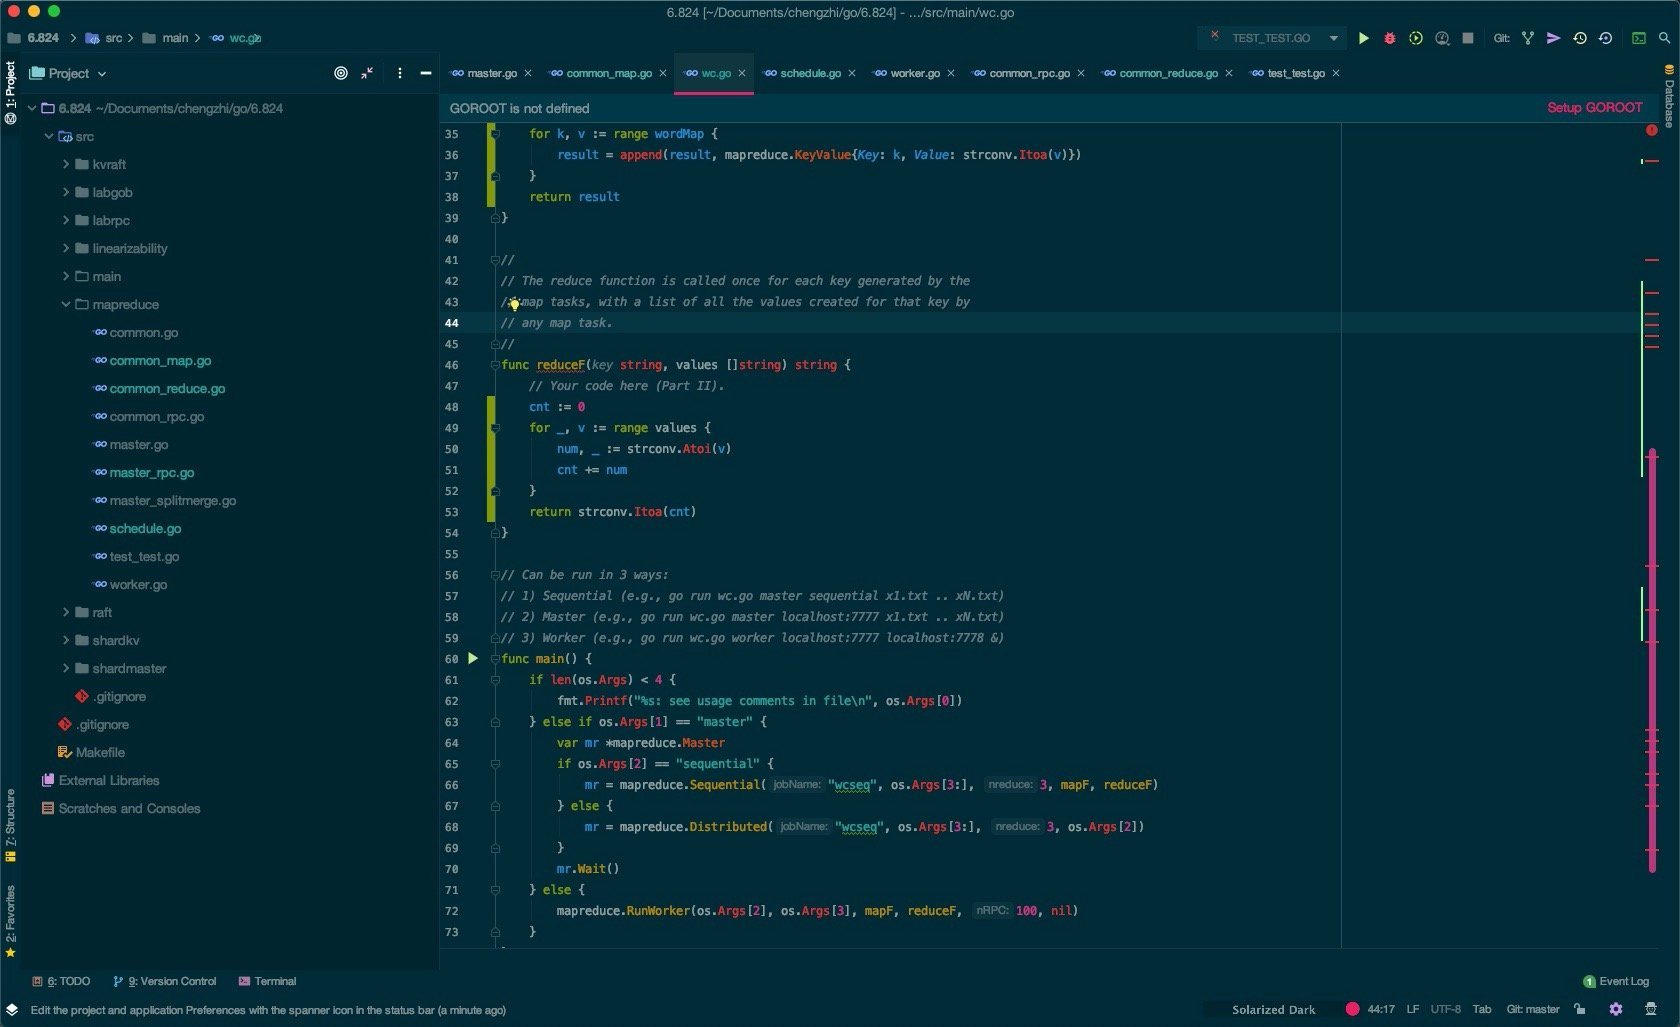Open IDE settings gear in status bar
Image resolution: width=1680 pixels, height=1027 pixels.
1616,1009
